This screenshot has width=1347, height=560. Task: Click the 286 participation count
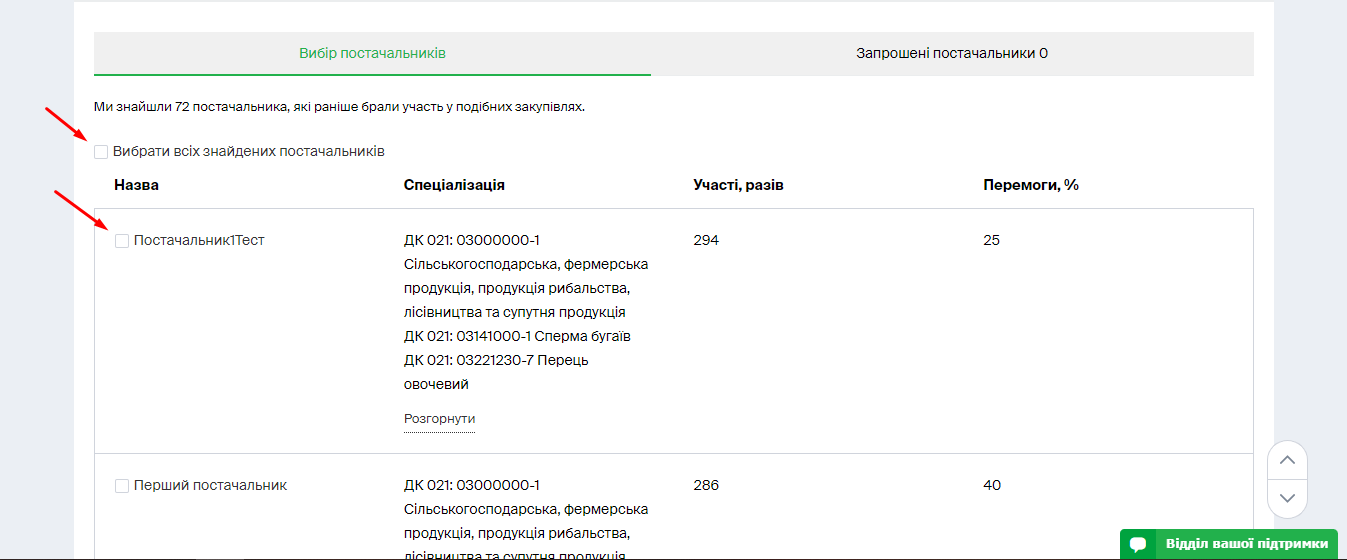pyautogui.click(x=706, y=486)
